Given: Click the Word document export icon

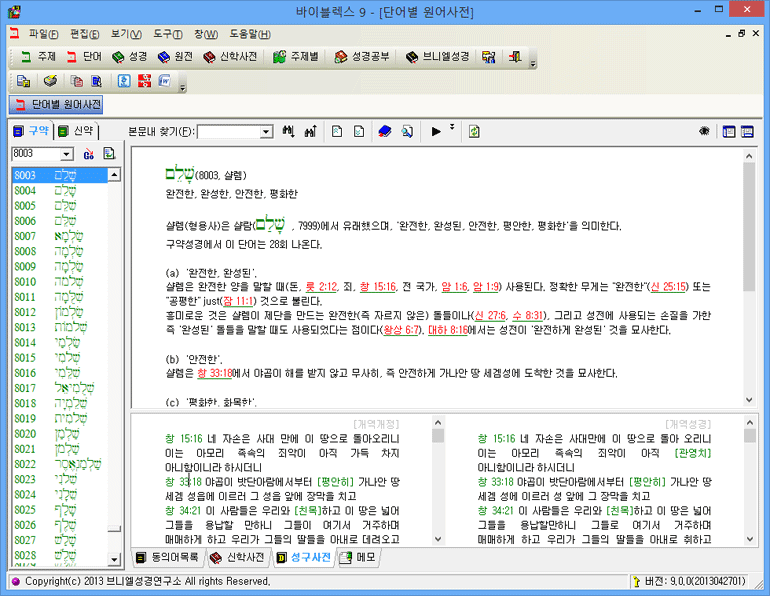Looking at the screenshot, I should tap(165, 81).
